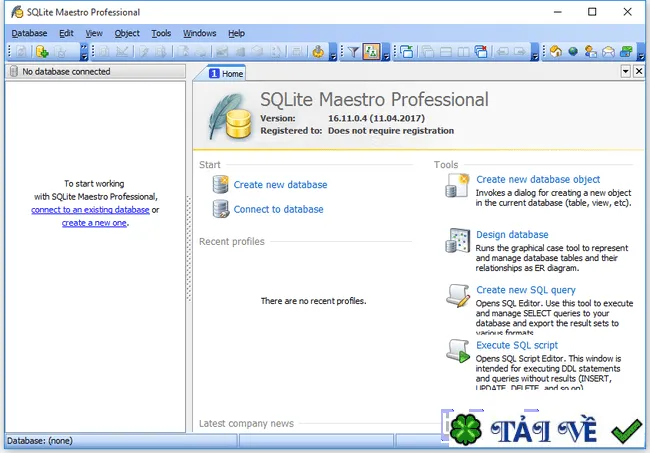
Task: Click the Create new SQL query link
Action: click(526, 290)
